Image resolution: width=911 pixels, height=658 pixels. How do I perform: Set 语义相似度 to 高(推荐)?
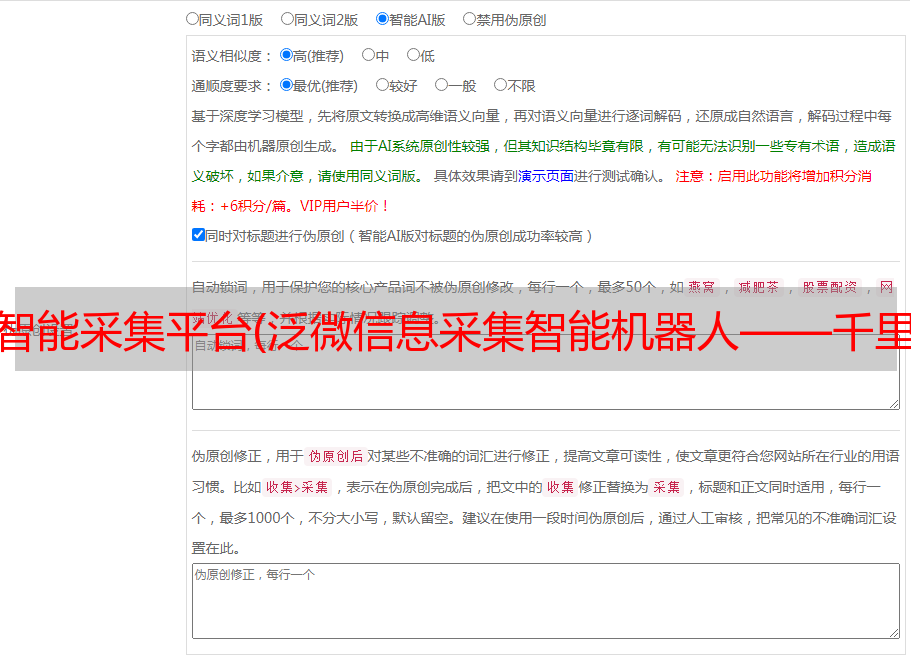tap(286, 55)
